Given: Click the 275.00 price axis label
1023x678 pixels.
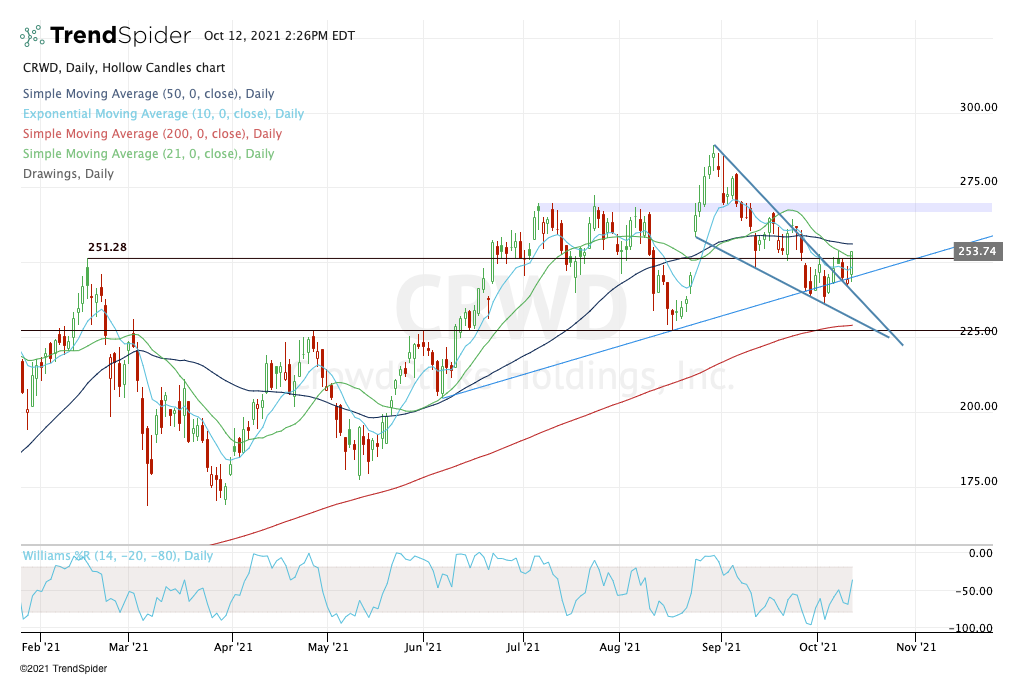Looking at the screenshot, I should coord(978,181).
